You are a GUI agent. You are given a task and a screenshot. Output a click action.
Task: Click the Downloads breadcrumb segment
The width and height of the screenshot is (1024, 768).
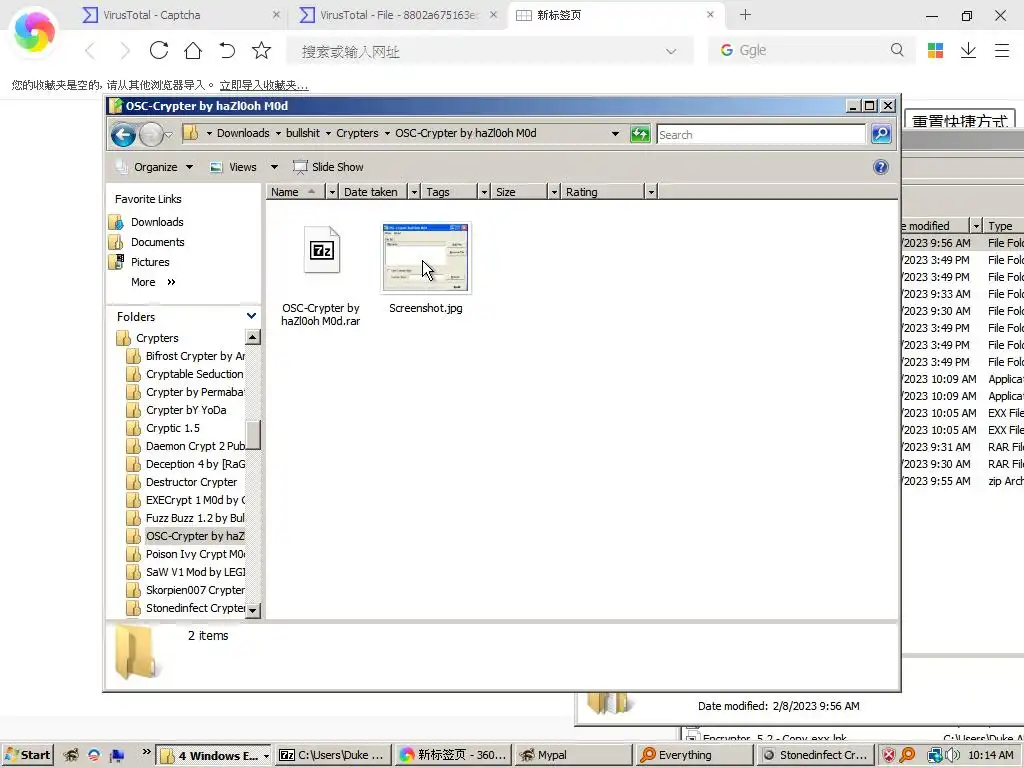(x=243, y=133)
